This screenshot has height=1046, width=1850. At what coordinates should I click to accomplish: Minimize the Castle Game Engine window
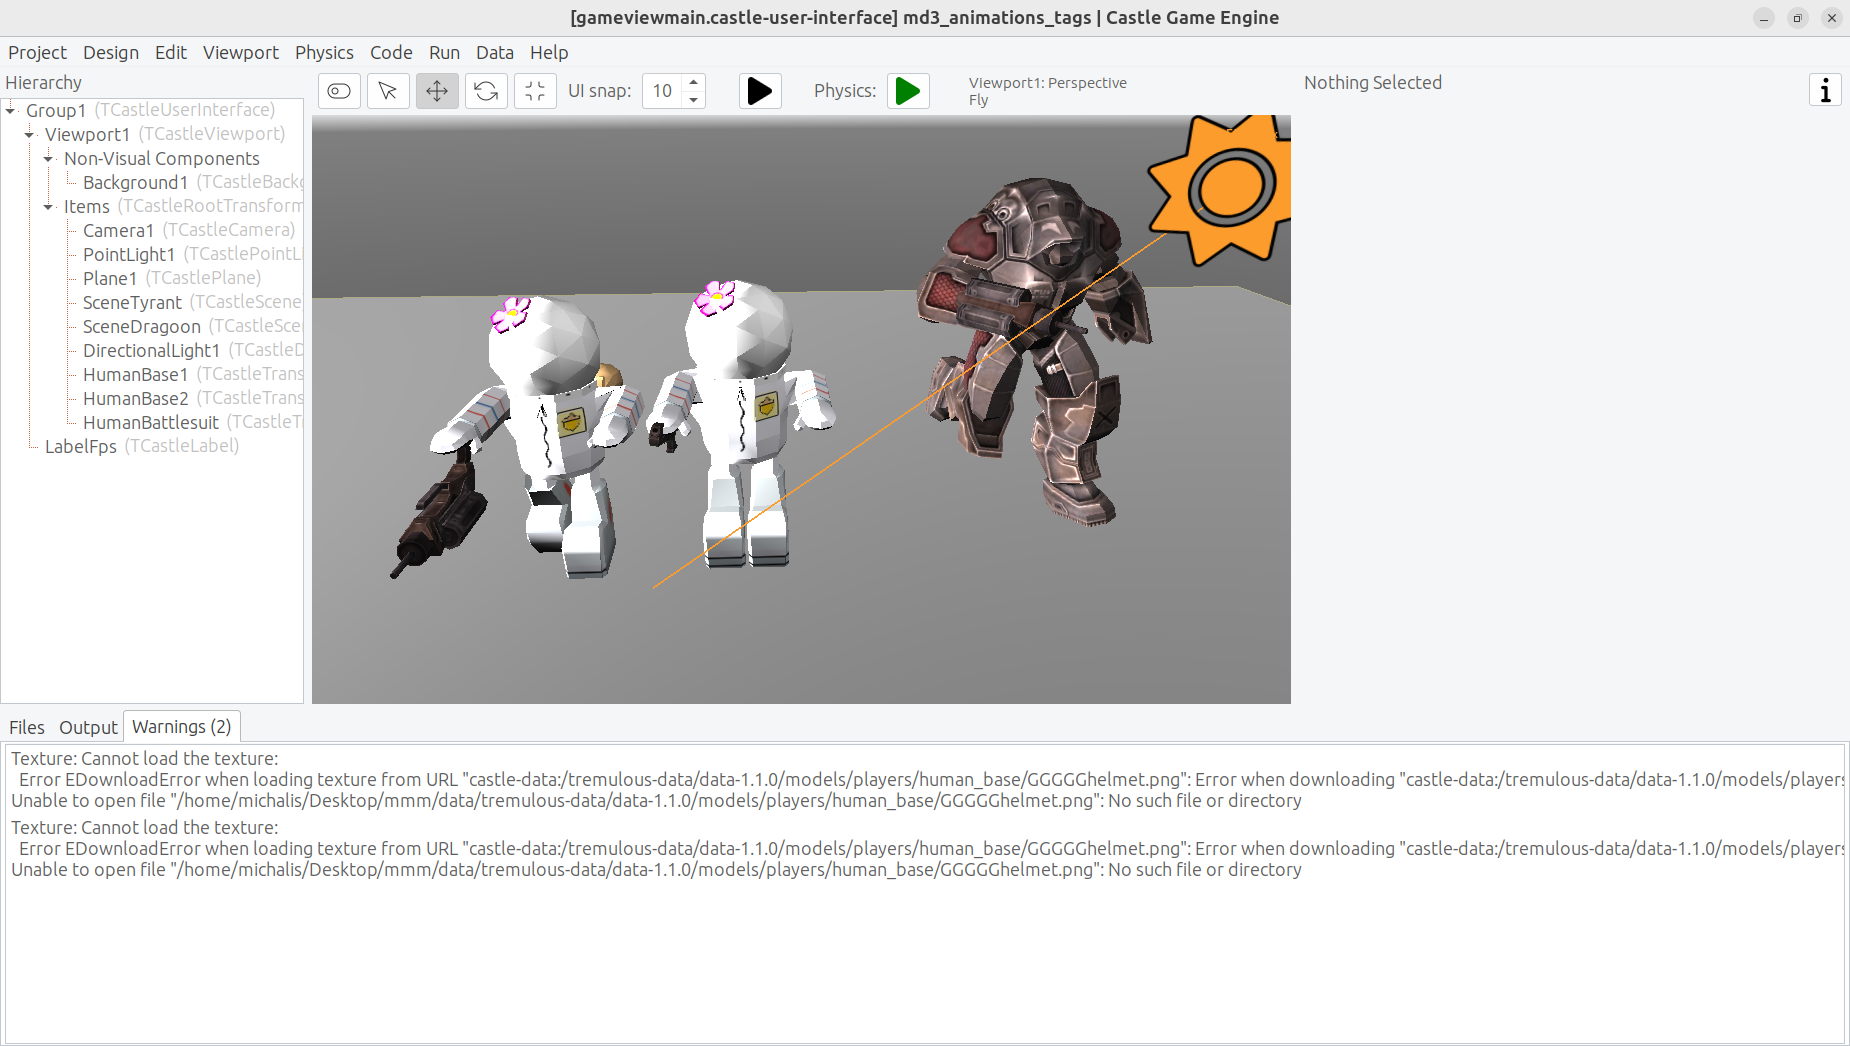click(1764, 18)
